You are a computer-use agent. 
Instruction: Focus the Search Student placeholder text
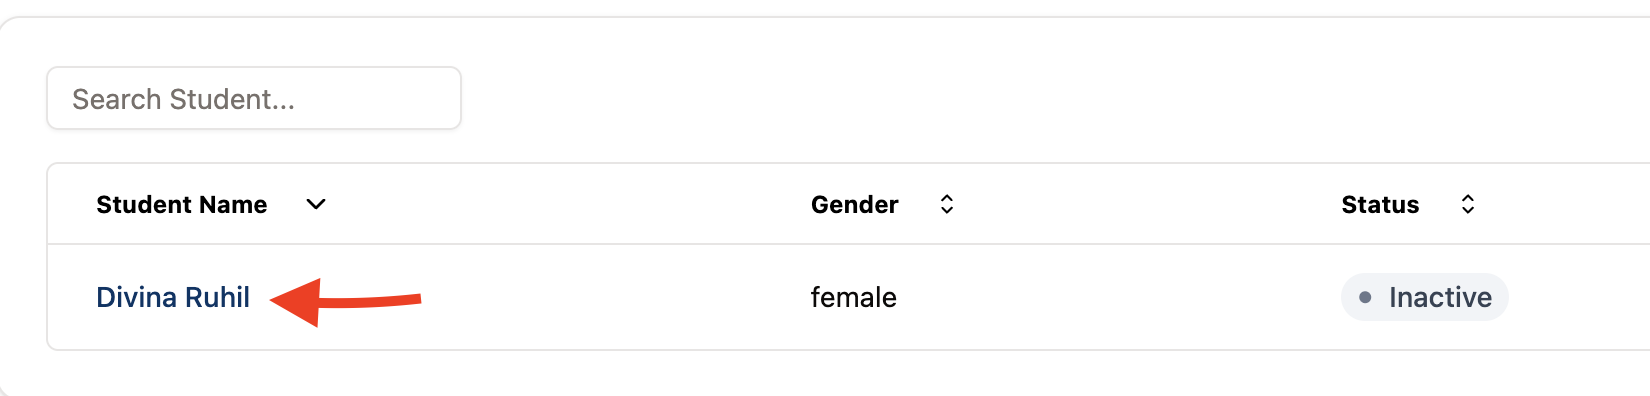point(183,99)
